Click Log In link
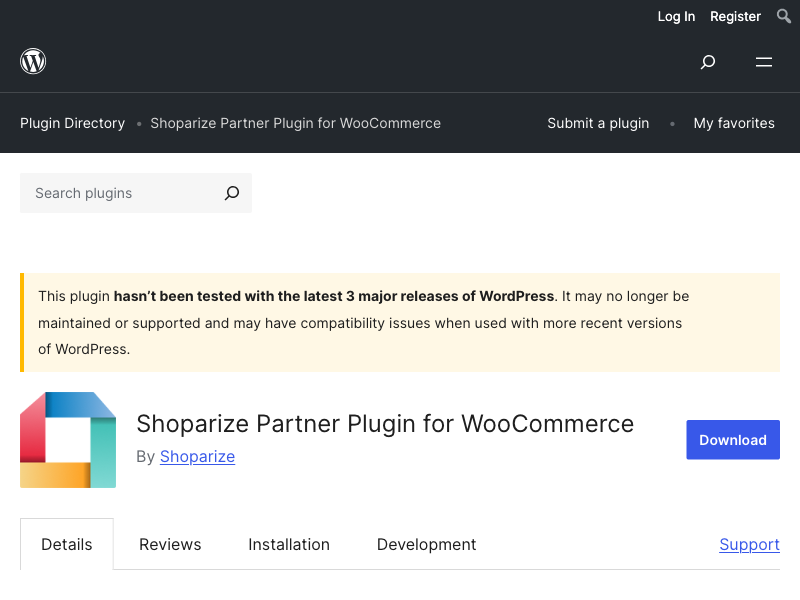Viewport: 800px width, 600px height. point(676,16)
